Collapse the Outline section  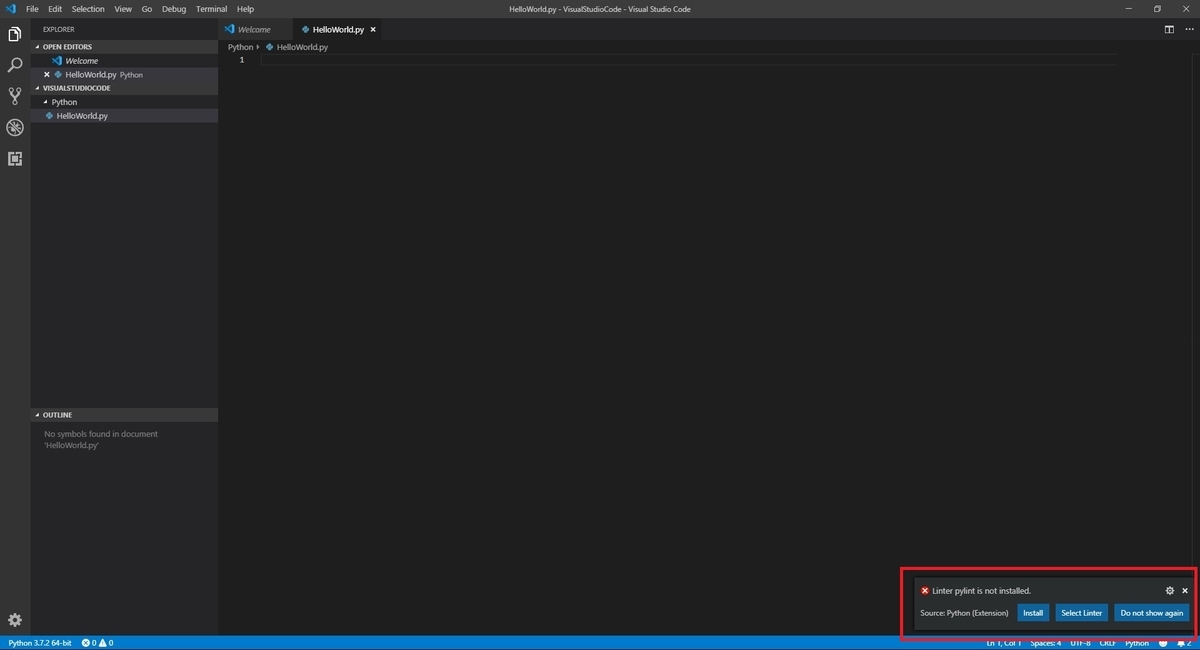coord(124,415)
